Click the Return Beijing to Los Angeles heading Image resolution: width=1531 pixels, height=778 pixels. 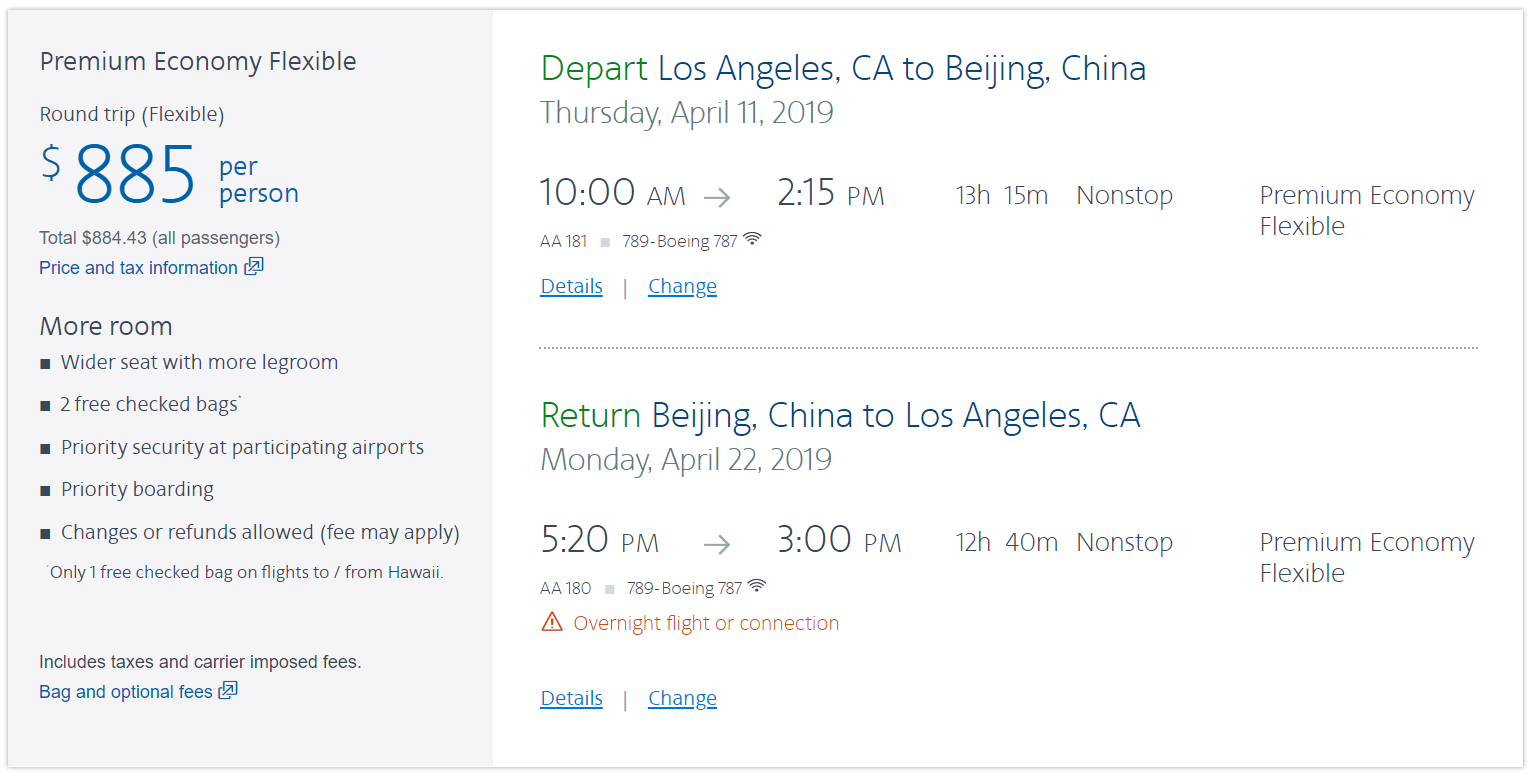840,416
